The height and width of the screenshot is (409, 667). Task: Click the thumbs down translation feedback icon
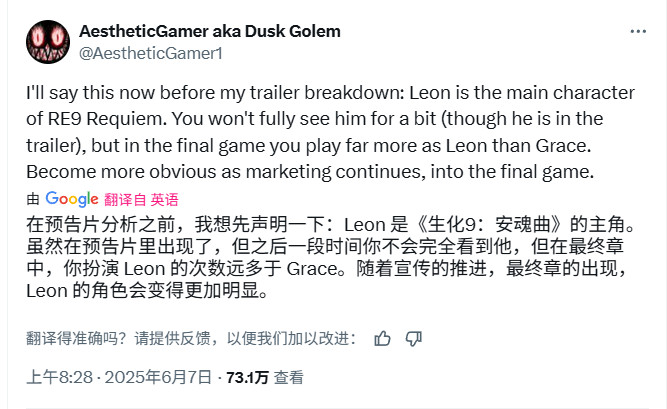click(413, 339)
